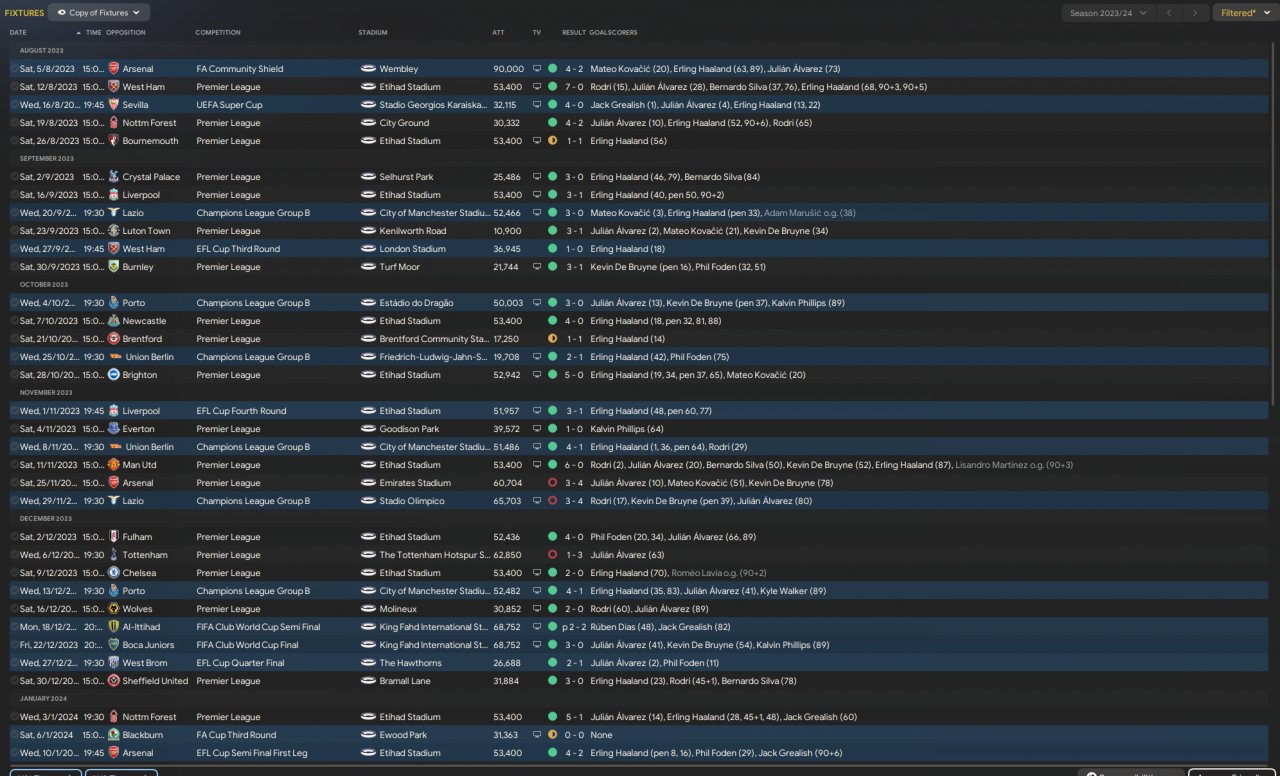Click the Goalscorers column header
1280x776 pixels.
[x=614, y=32]
